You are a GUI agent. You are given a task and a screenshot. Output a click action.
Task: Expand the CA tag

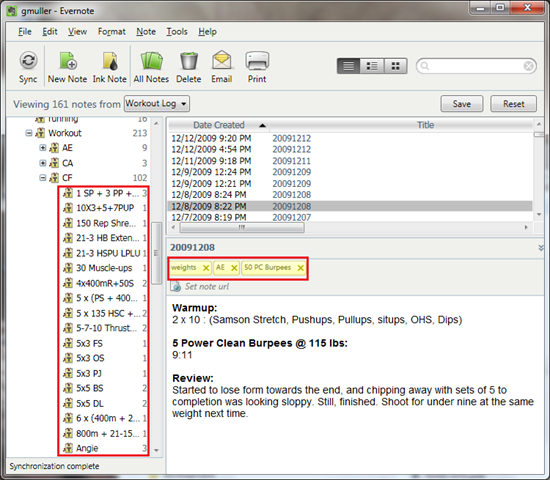pyautogui.click(x=42, y=163)
